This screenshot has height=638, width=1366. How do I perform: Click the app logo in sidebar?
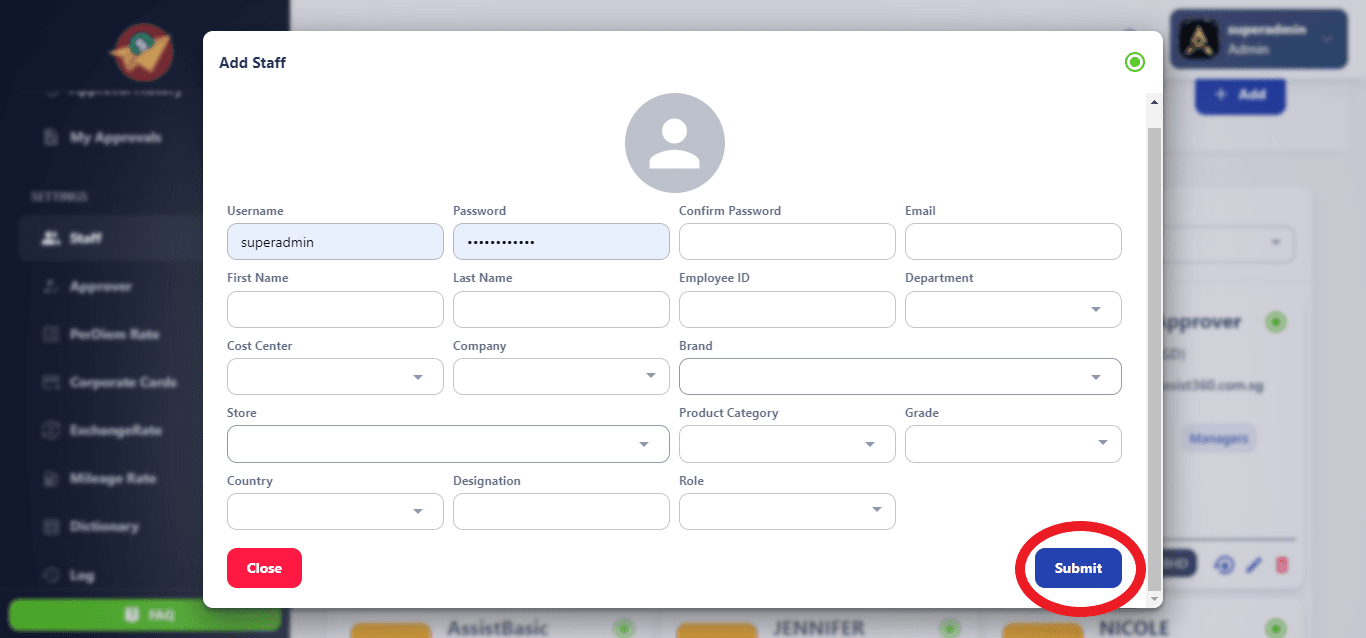click(141, 52)
